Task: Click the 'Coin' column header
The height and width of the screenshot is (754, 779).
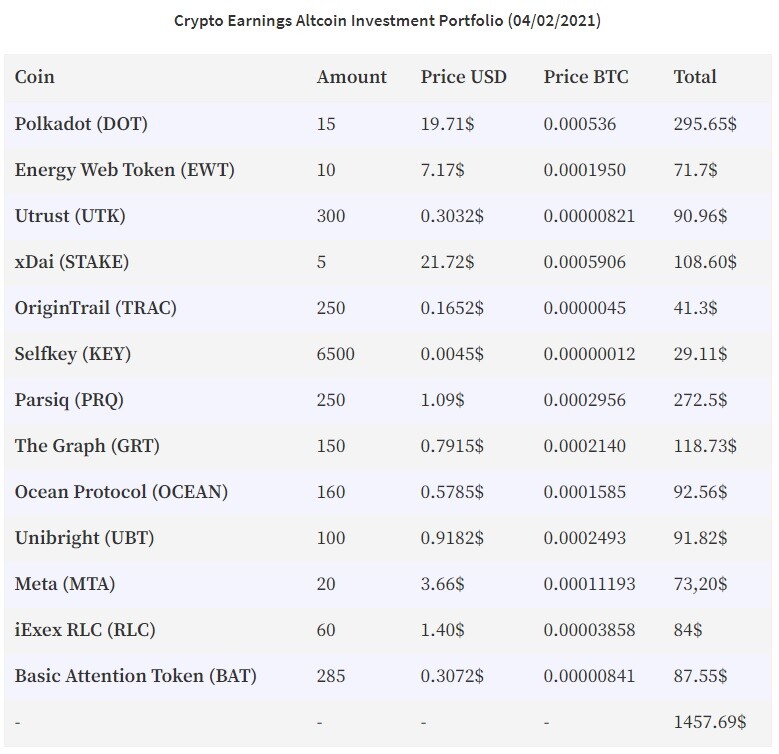Action: click(35, 76)
